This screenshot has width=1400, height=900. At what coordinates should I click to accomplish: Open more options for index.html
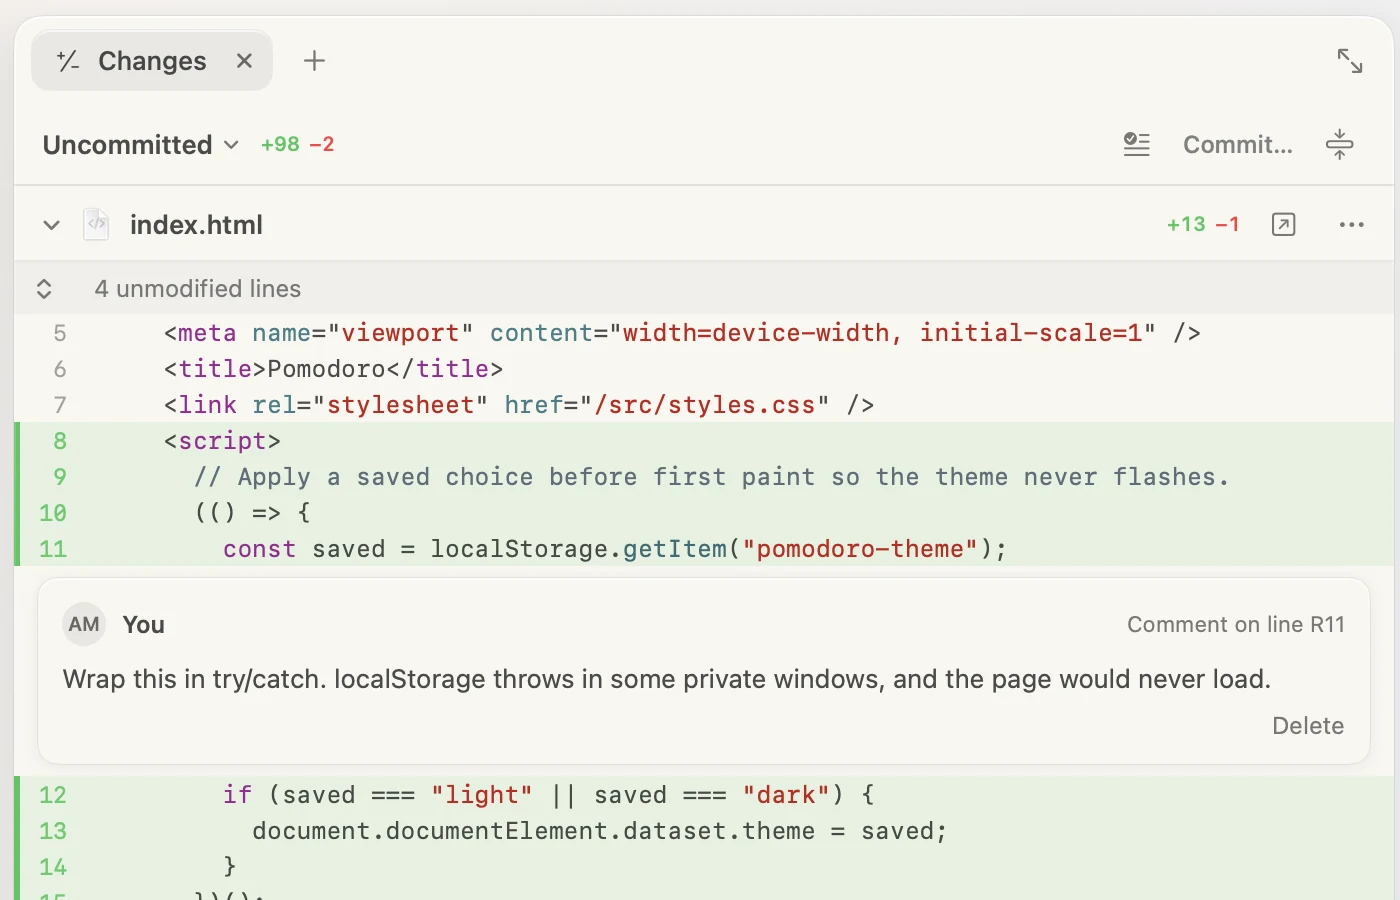(1351, 225)
